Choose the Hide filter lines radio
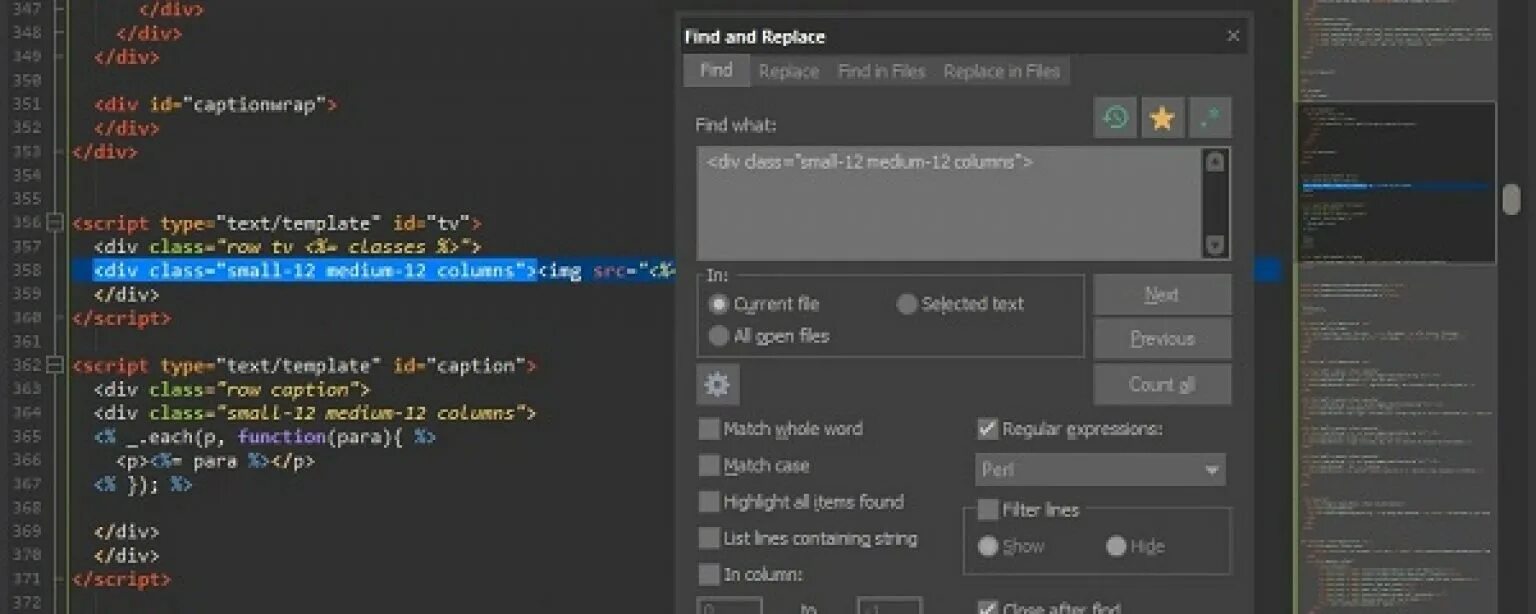Screen dimensions: 1536x614 click(1116, 546)
